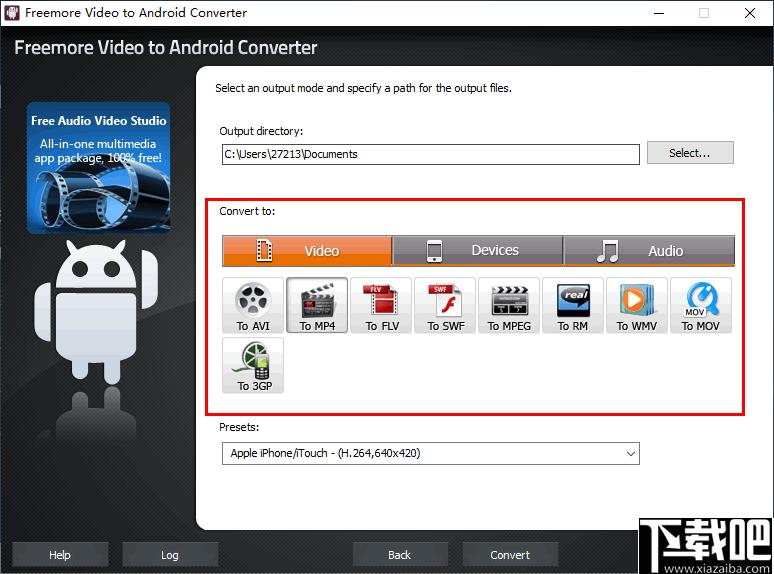
Task: Go Back to previous step
Action: pyautogui.click(x=400, y=555)
